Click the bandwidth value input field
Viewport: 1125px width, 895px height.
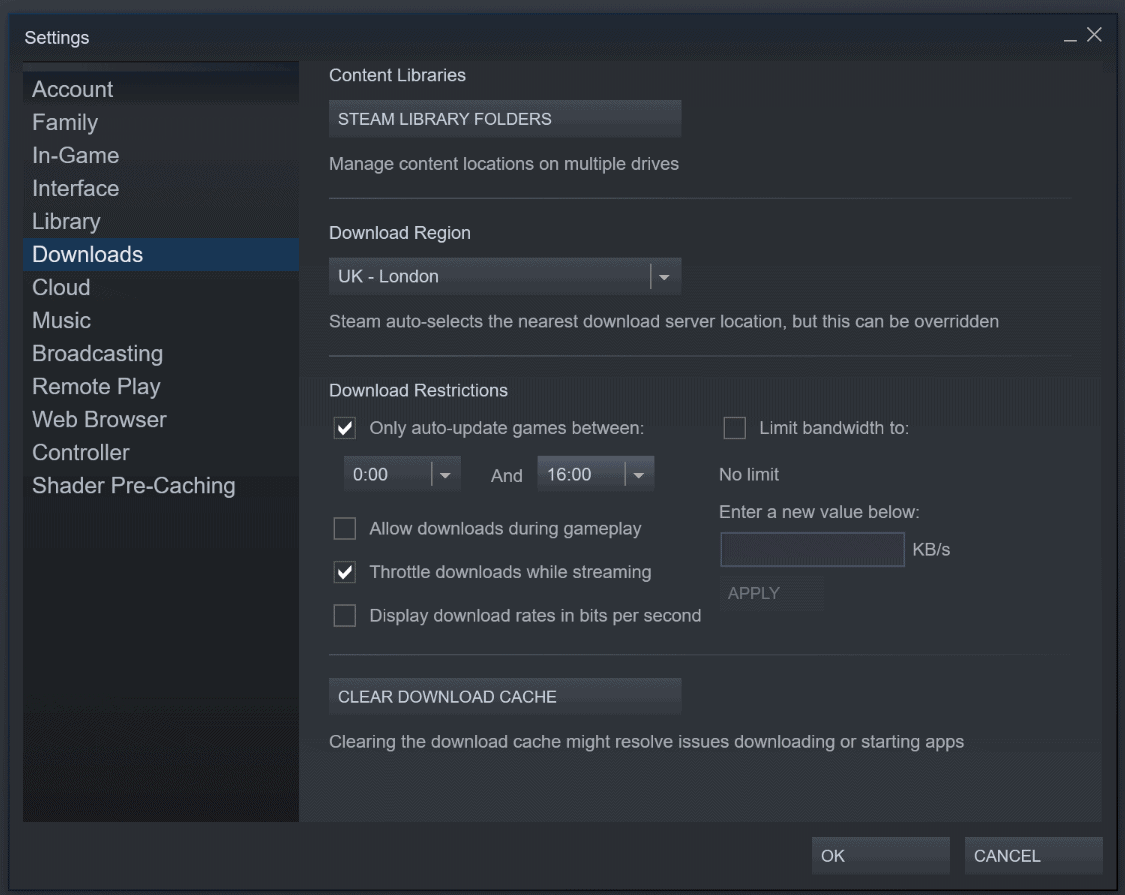pyautogui.click(x=811, y=549)
